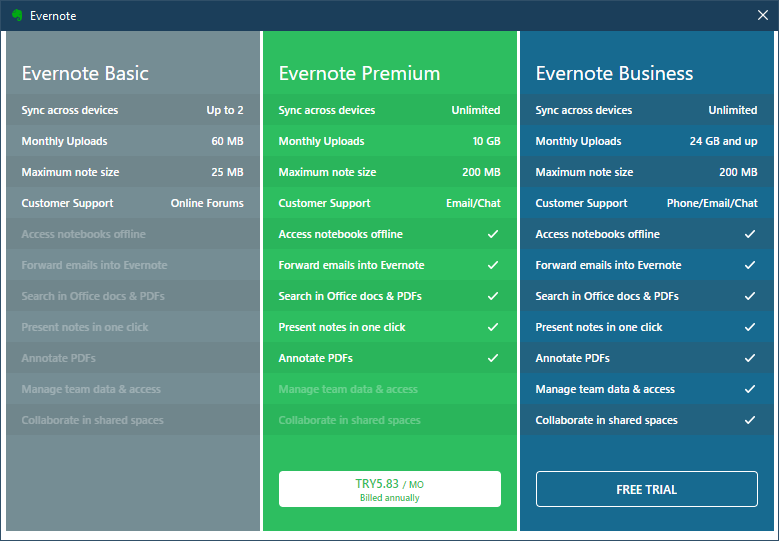Click the Business 'Collaborate in shared spaces' checkmark
779x541 pixels.
750,420
